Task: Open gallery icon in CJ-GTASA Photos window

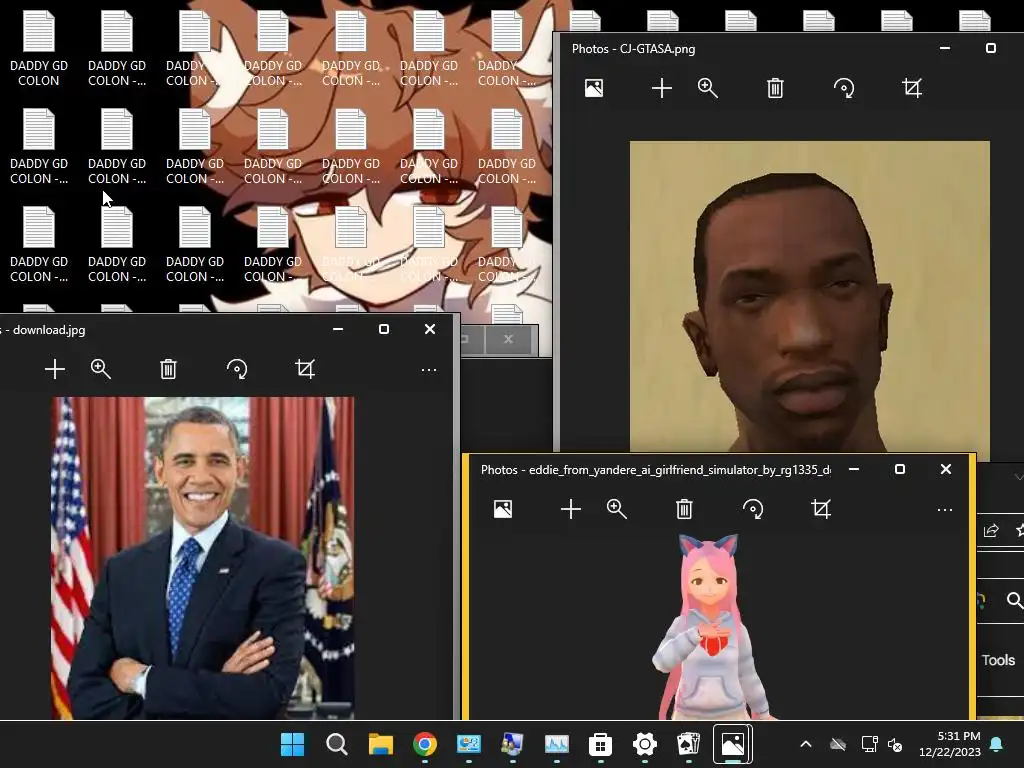Action: click(594, 88)
